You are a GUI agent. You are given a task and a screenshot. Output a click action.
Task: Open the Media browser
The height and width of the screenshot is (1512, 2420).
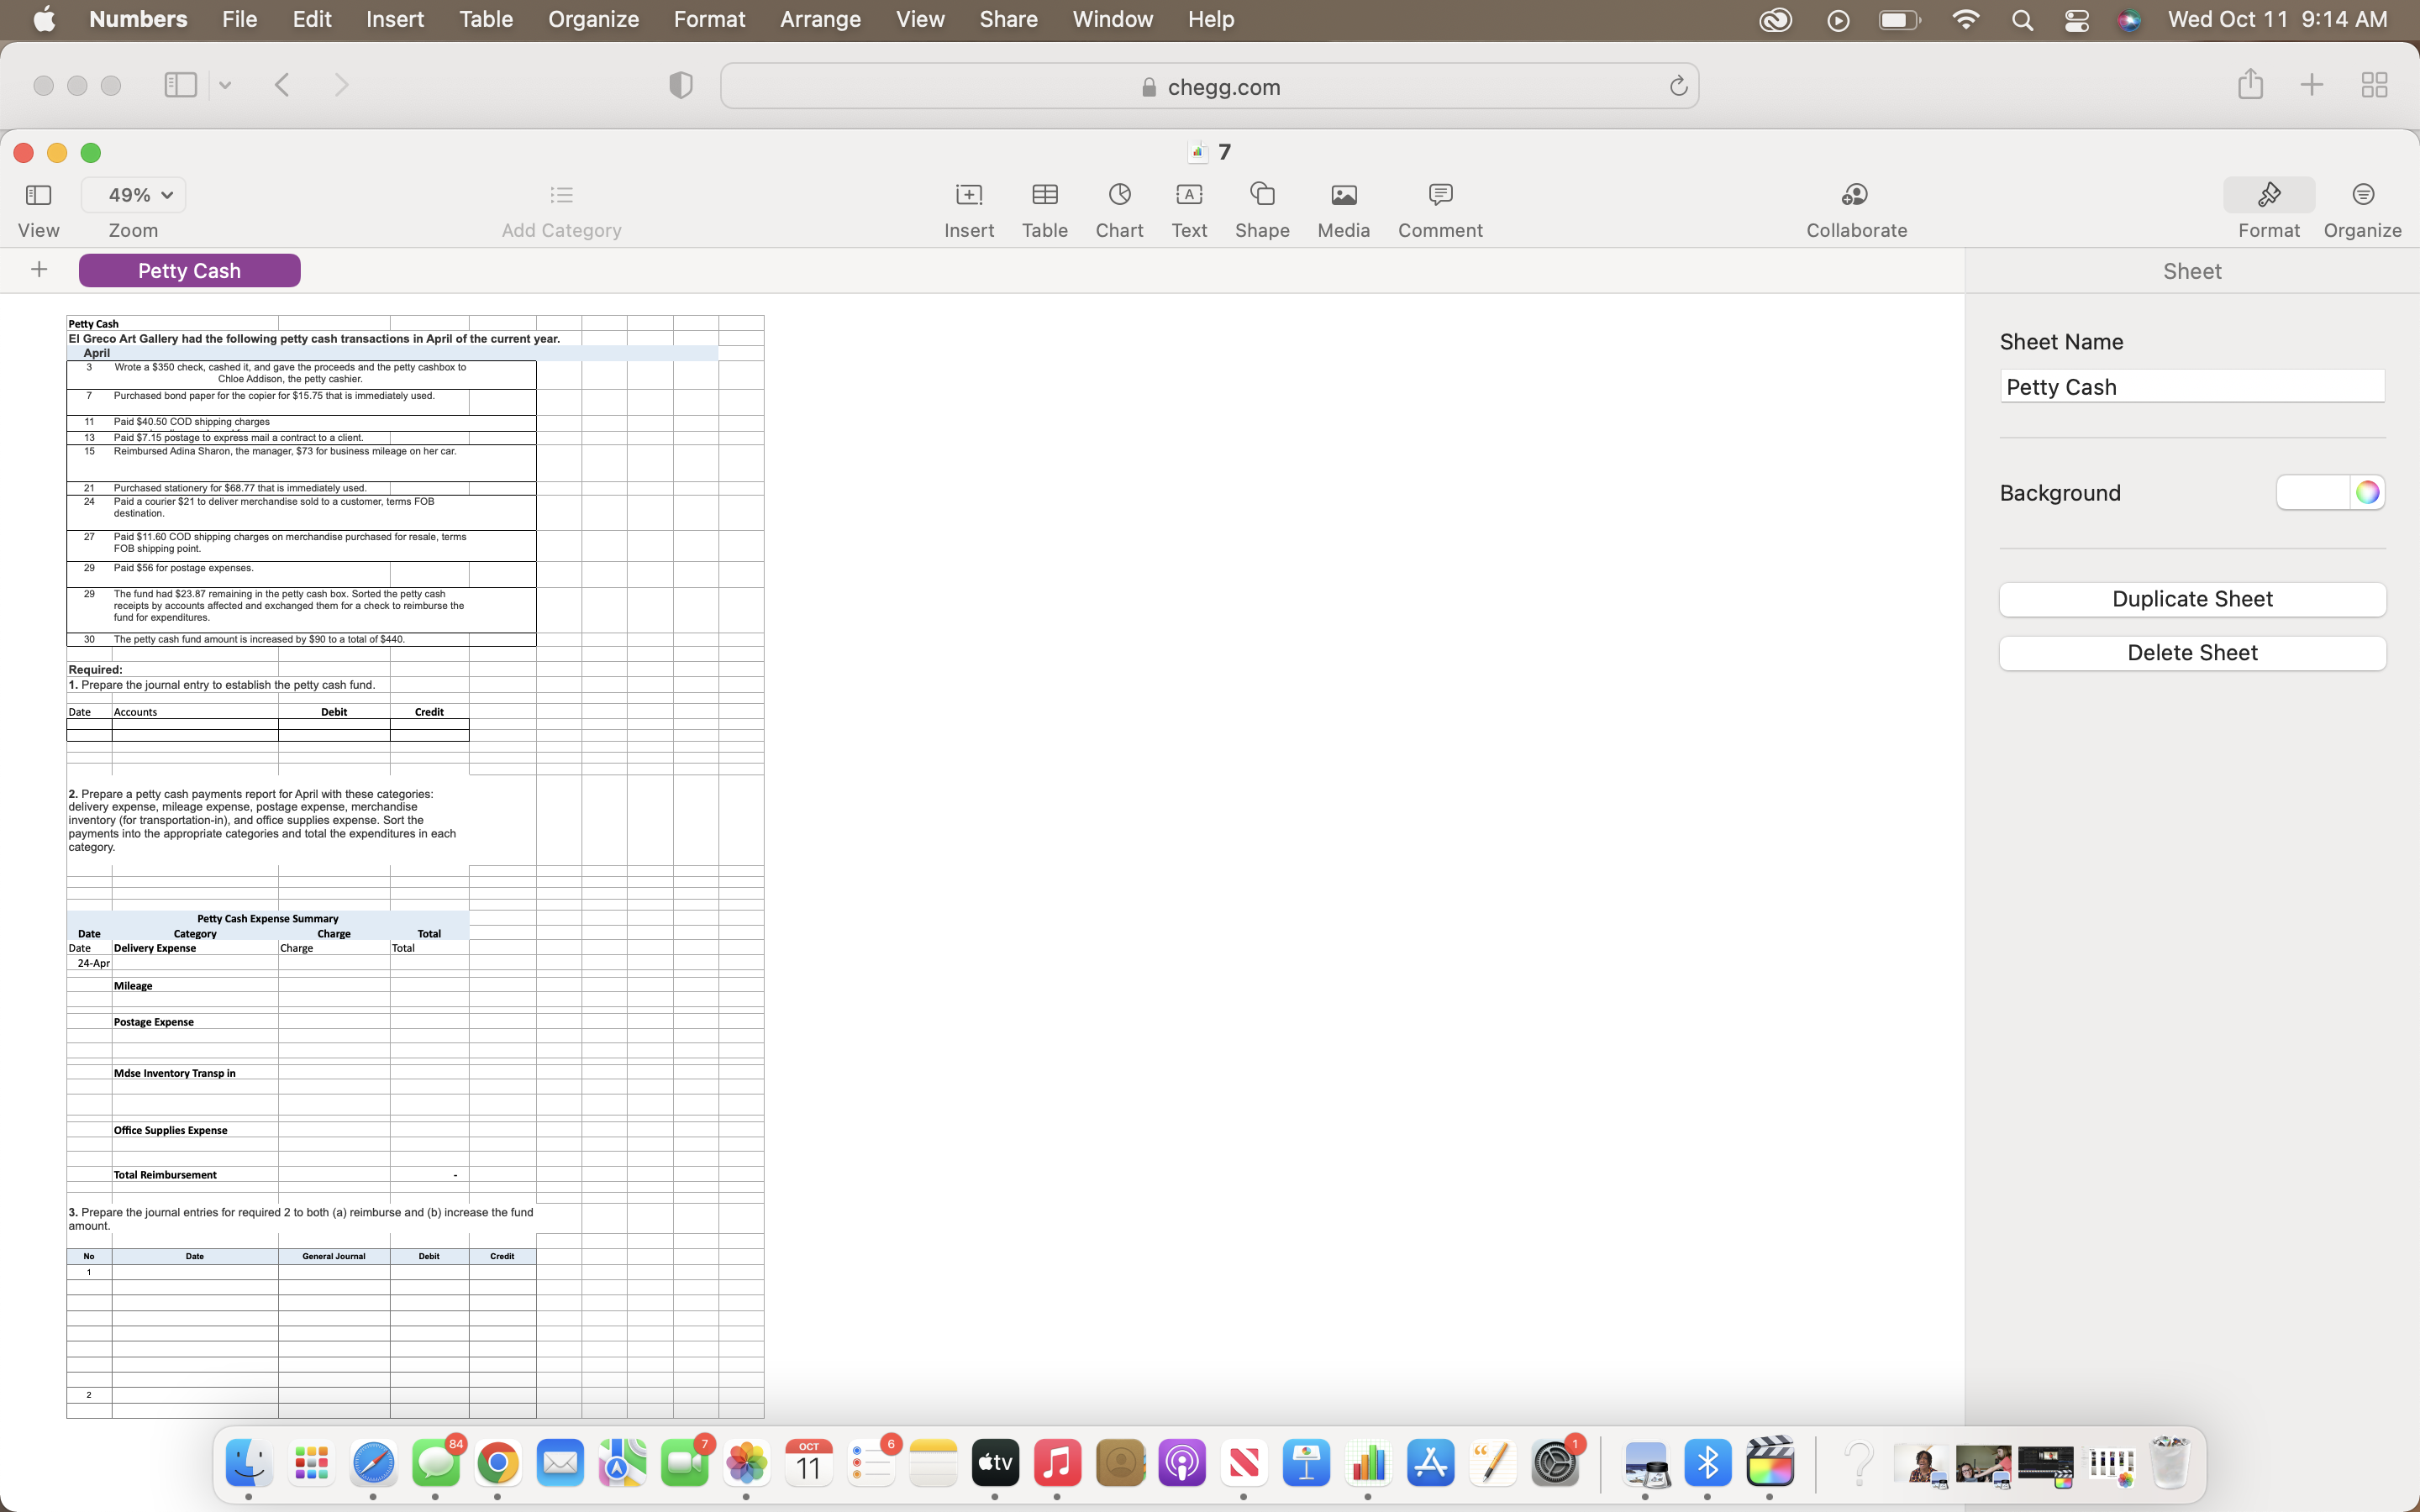(1343, 207)
